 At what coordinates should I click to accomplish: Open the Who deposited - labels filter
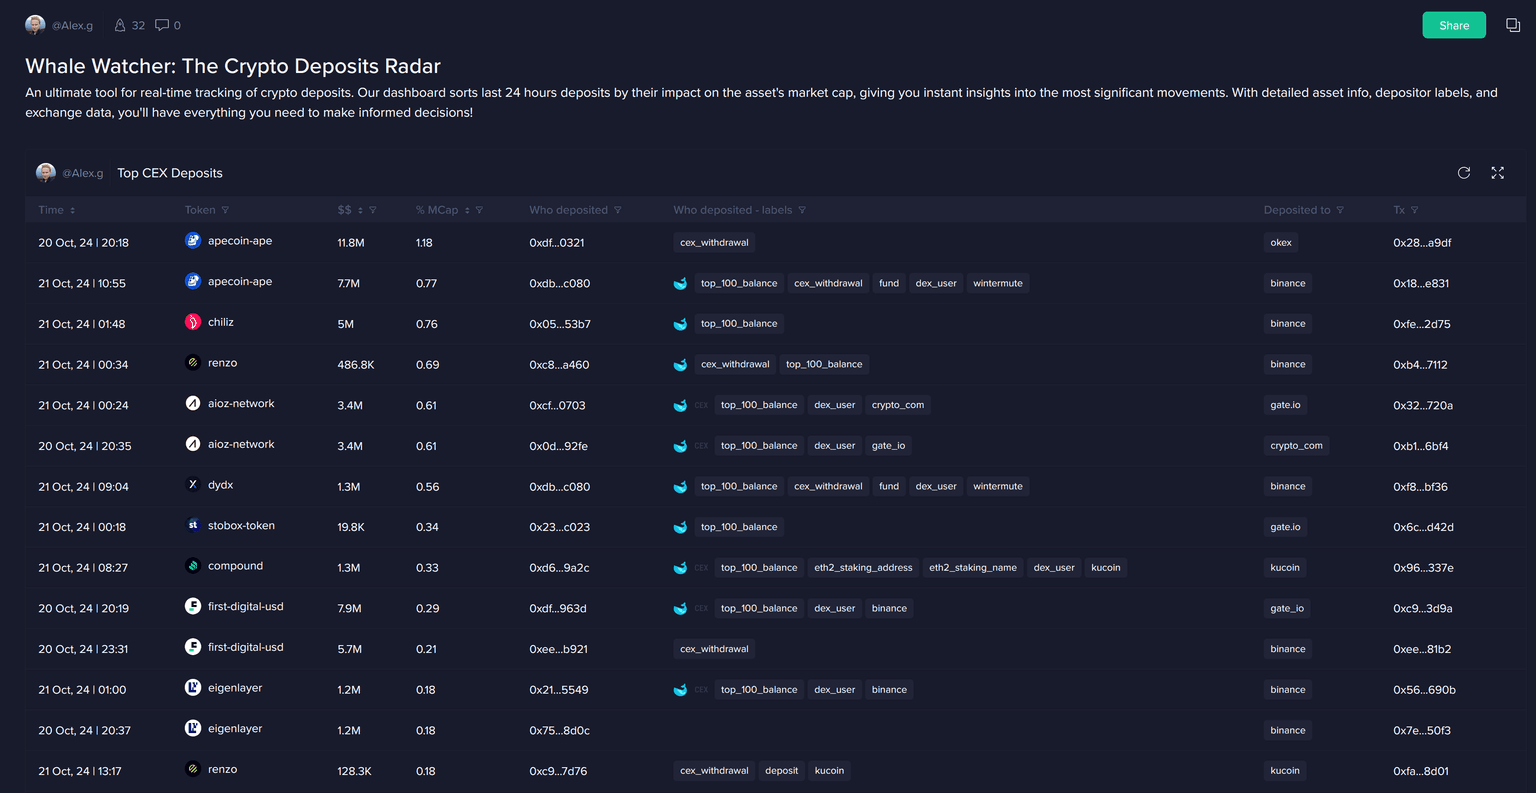[x=802, y=210]
